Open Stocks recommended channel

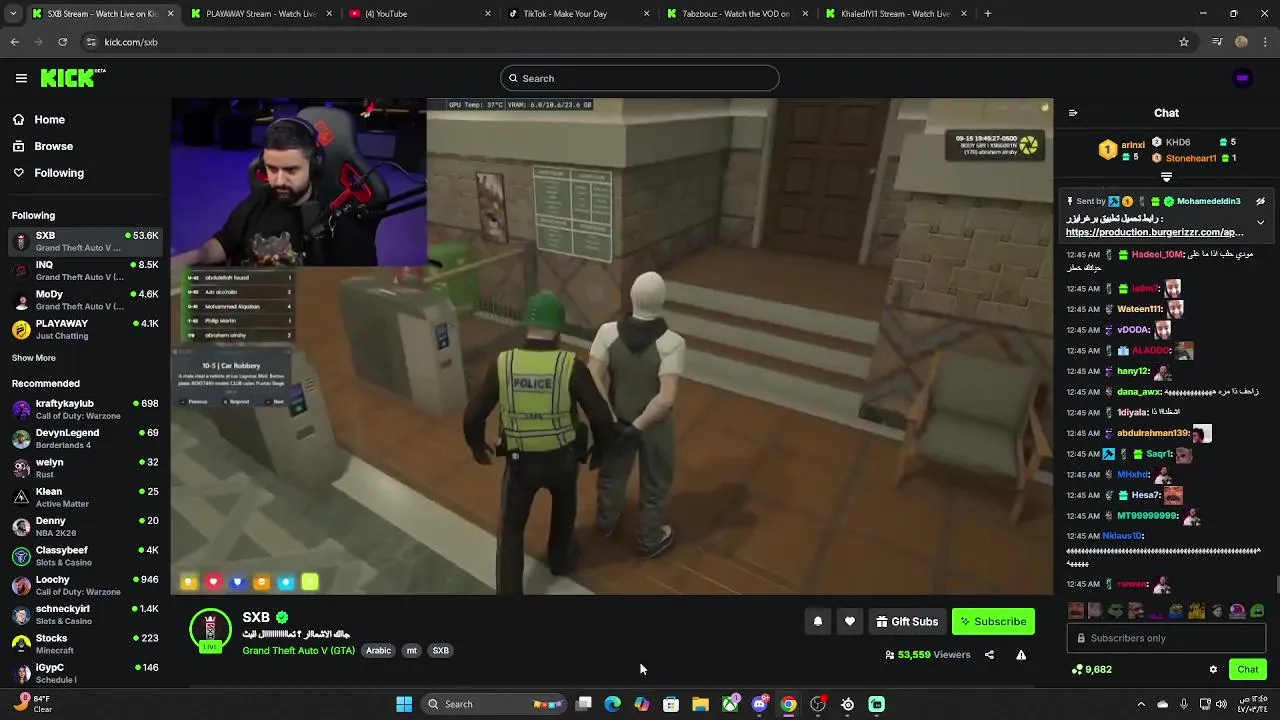[85, 644]
